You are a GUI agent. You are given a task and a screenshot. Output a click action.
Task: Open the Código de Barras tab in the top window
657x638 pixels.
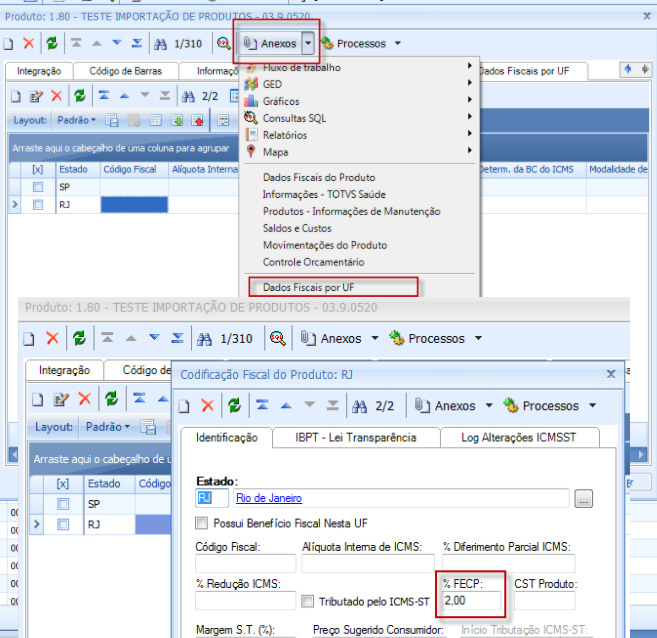[125, 71]
